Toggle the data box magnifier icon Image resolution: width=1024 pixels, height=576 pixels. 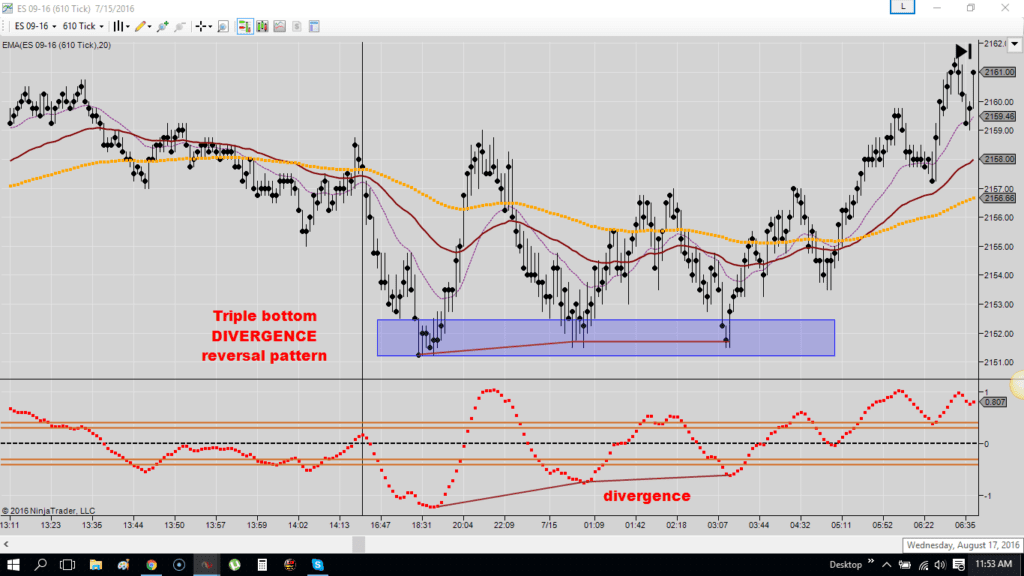[223, 26]
